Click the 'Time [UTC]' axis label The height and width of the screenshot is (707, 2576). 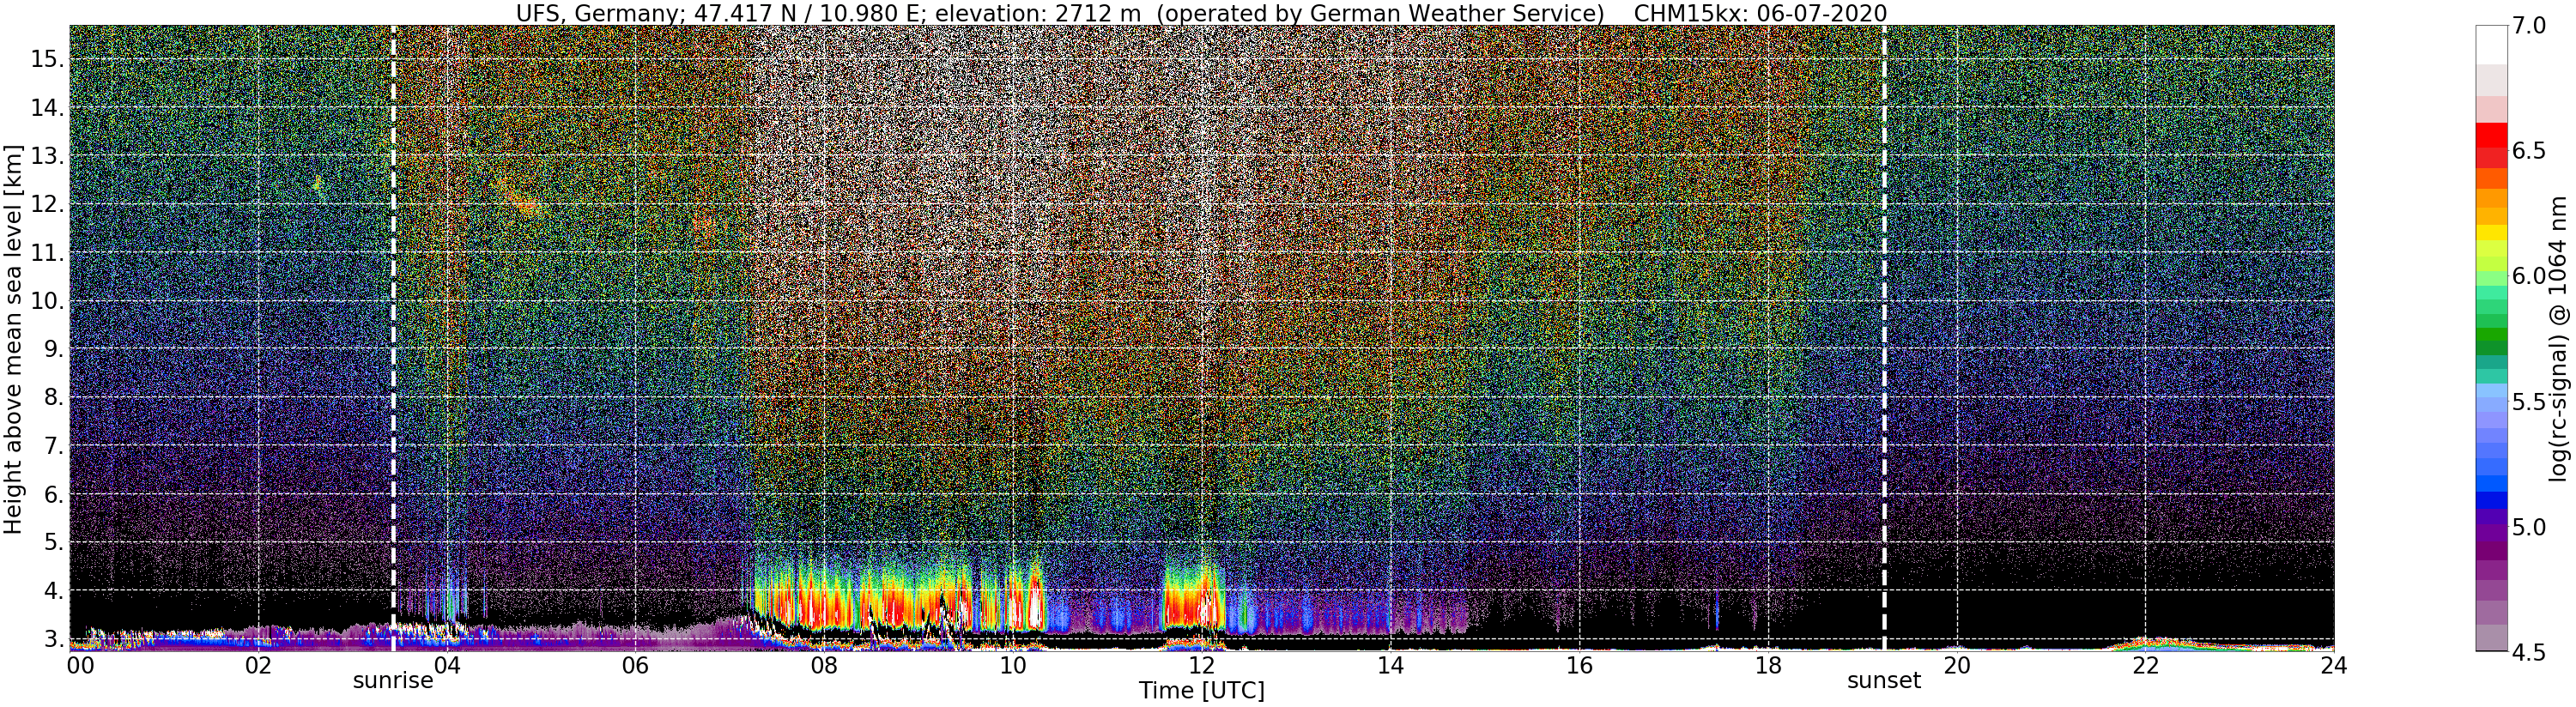click(1202, 691)
